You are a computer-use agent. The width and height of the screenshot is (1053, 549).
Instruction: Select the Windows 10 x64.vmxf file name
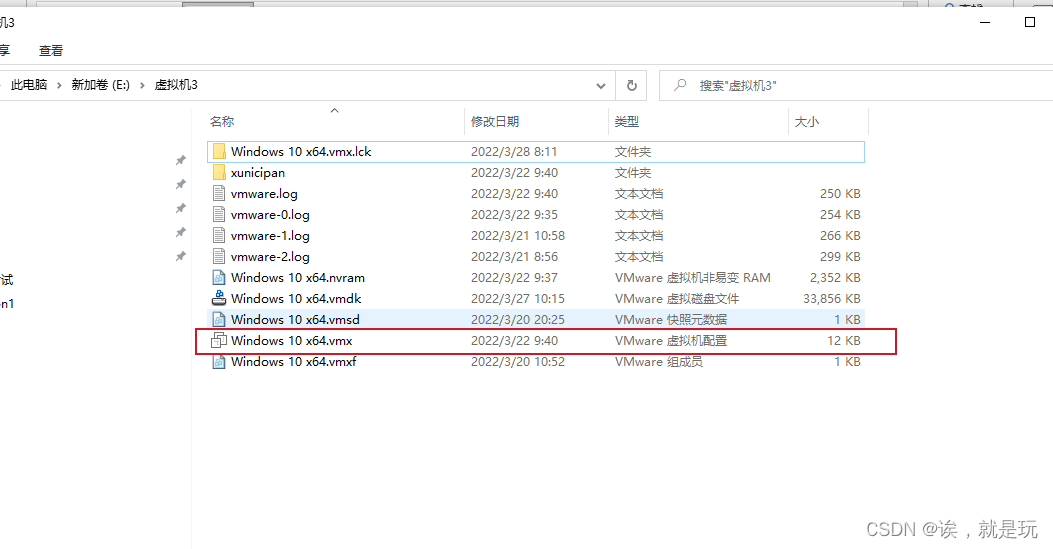[x=293, y=362]
